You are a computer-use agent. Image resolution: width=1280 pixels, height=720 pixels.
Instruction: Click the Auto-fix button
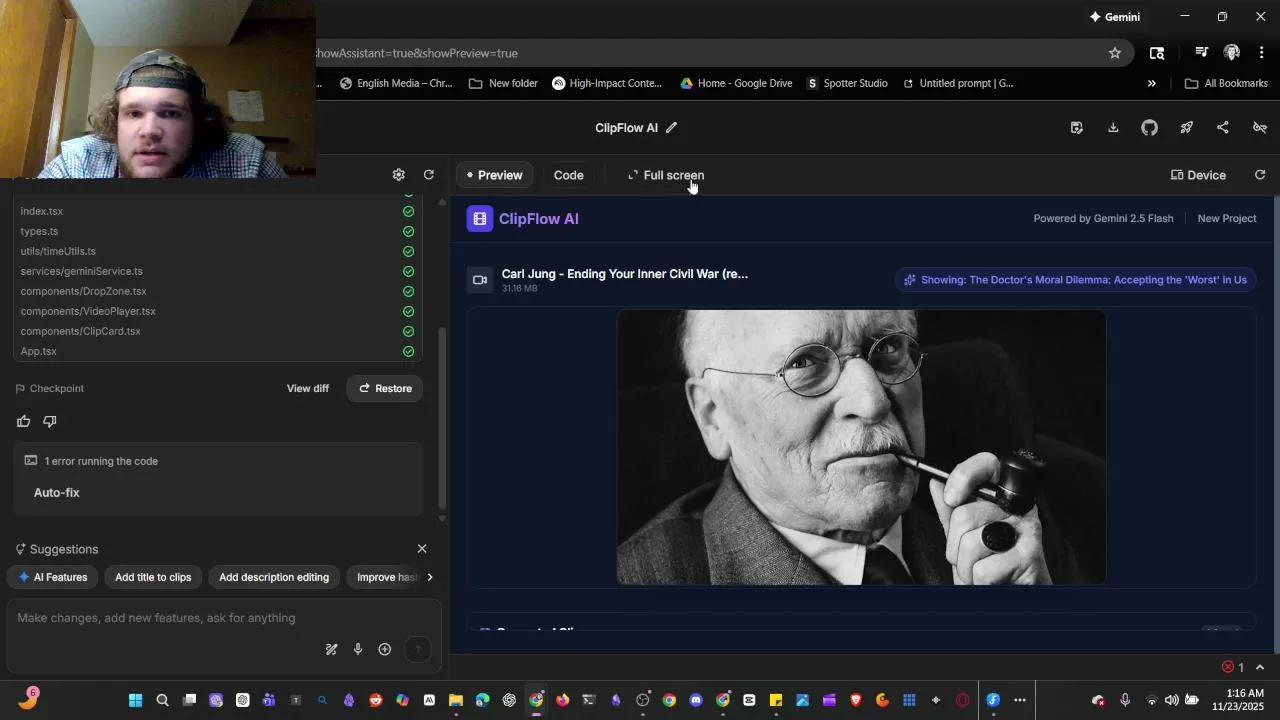tap(57, 492)
